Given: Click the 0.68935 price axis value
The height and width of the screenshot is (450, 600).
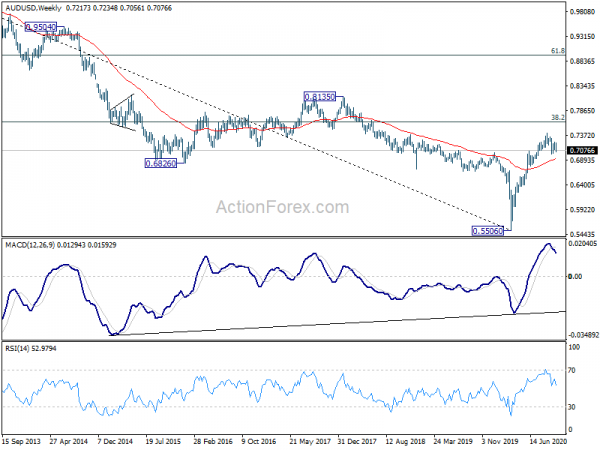Looking at the screenshot, I should click(582, 160).
